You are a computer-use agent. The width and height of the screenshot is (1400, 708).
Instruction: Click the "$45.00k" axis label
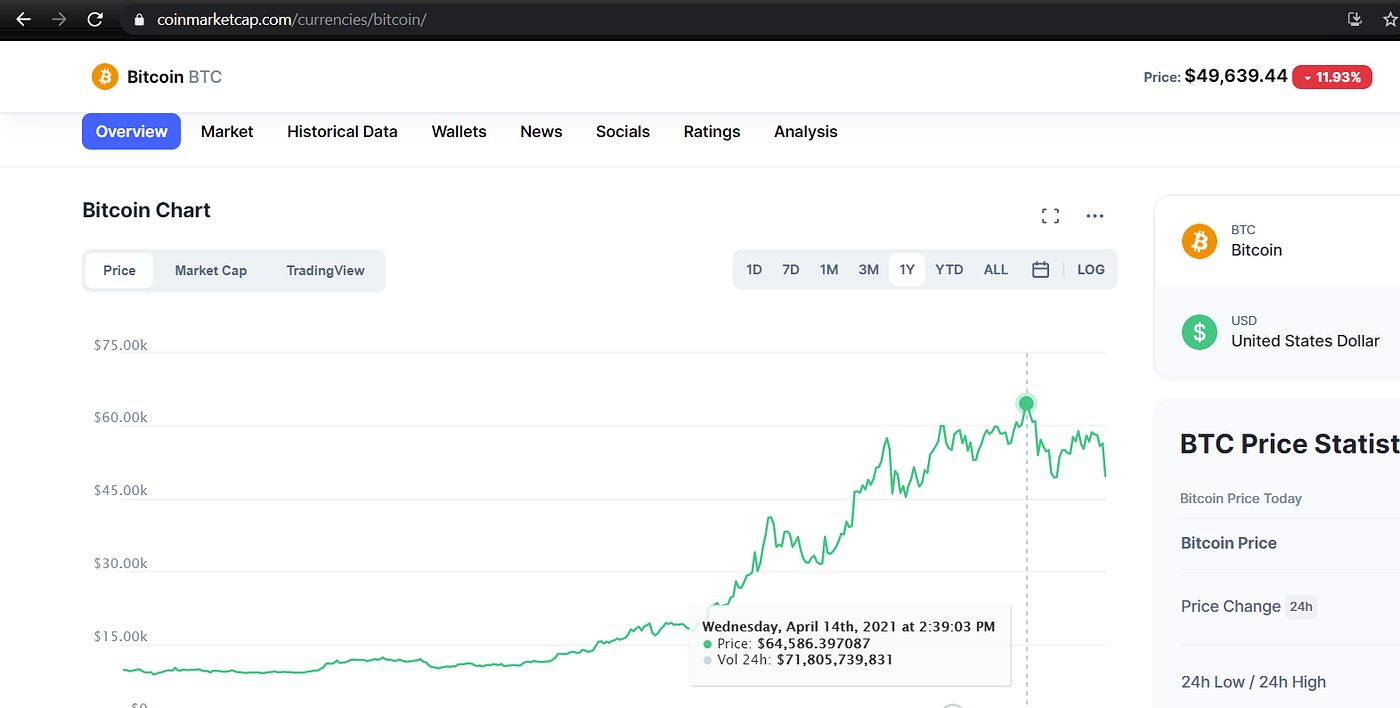pos(121,490)
